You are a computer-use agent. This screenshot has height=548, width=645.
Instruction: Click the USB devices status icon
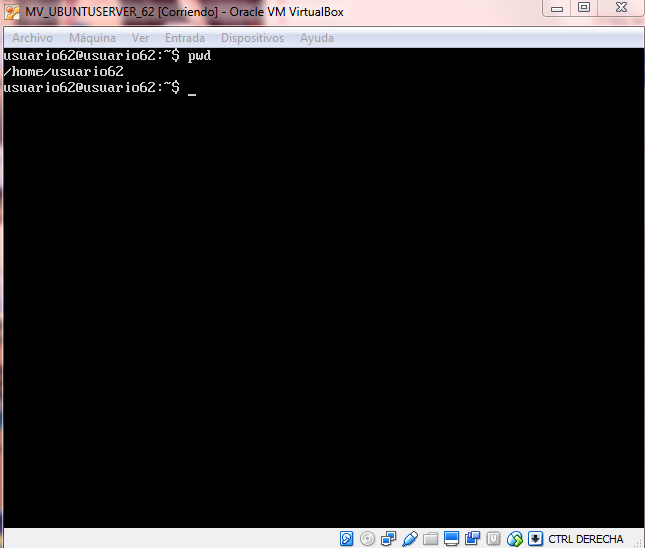click(x=410, y=539)
